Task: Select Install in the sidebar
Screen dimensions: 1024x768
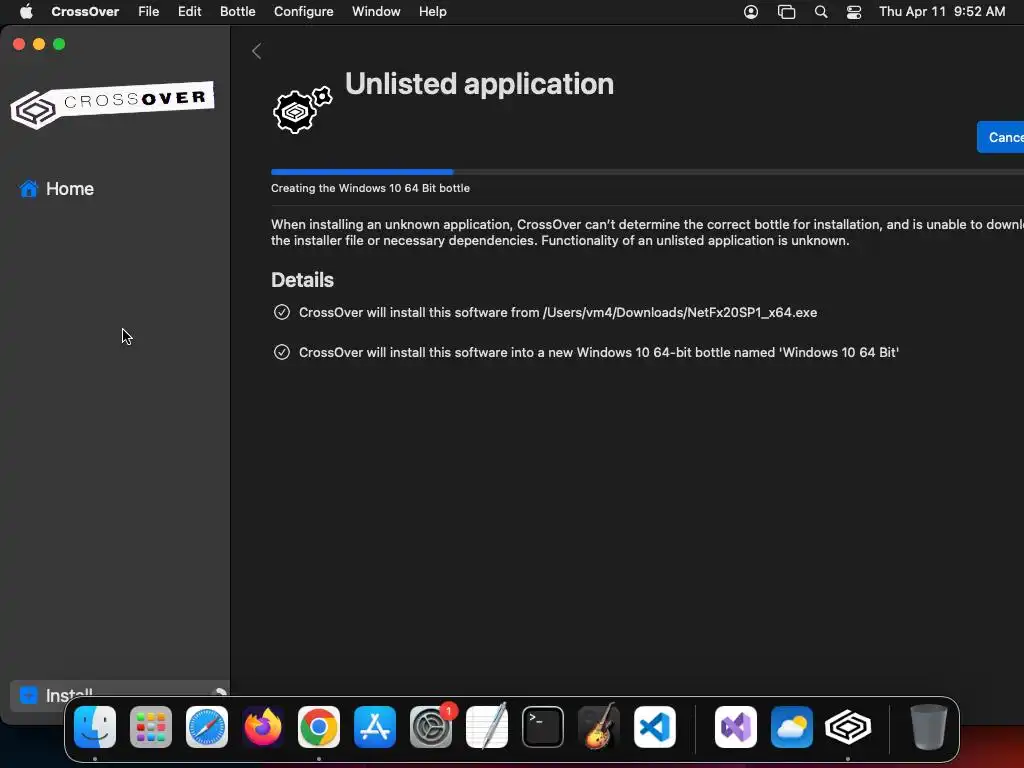Action: pyautogui.click(x=119, y=696)
